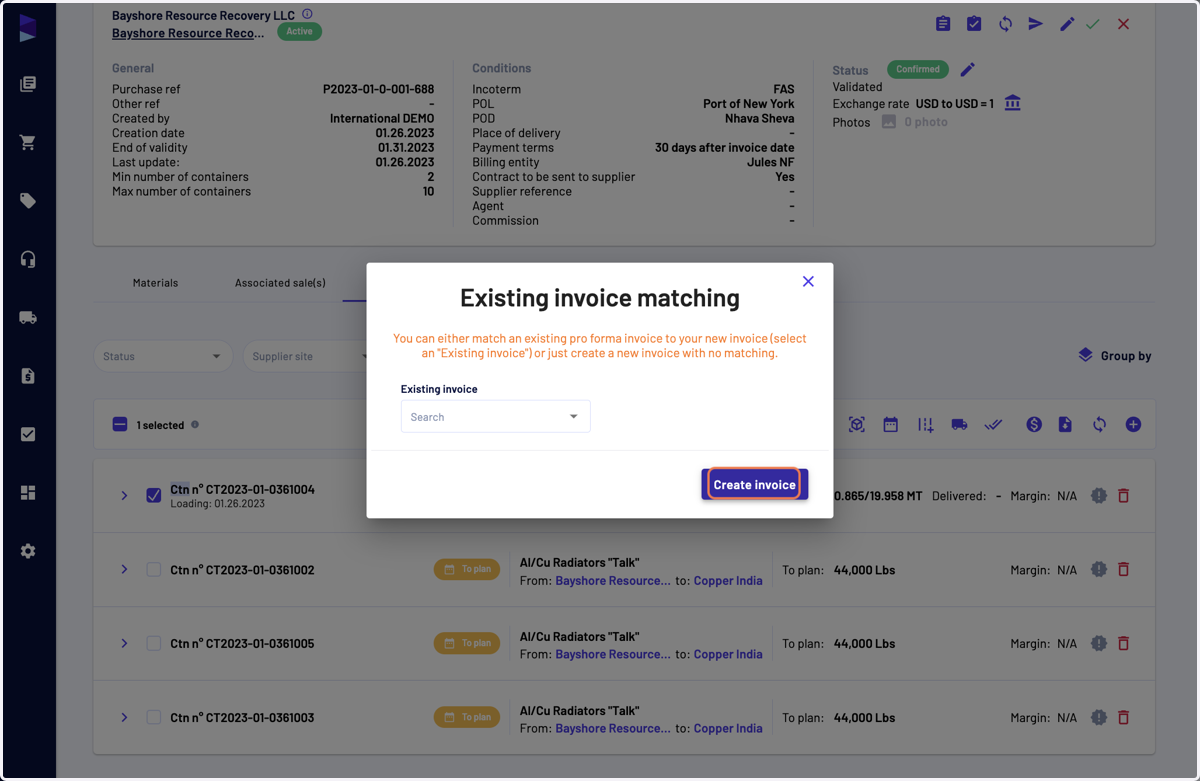Viewport: 1200px width, 781px height.
Task: Open Bayshore Resource Reco... supplier link in header
Action: click(x=188, y=33)
